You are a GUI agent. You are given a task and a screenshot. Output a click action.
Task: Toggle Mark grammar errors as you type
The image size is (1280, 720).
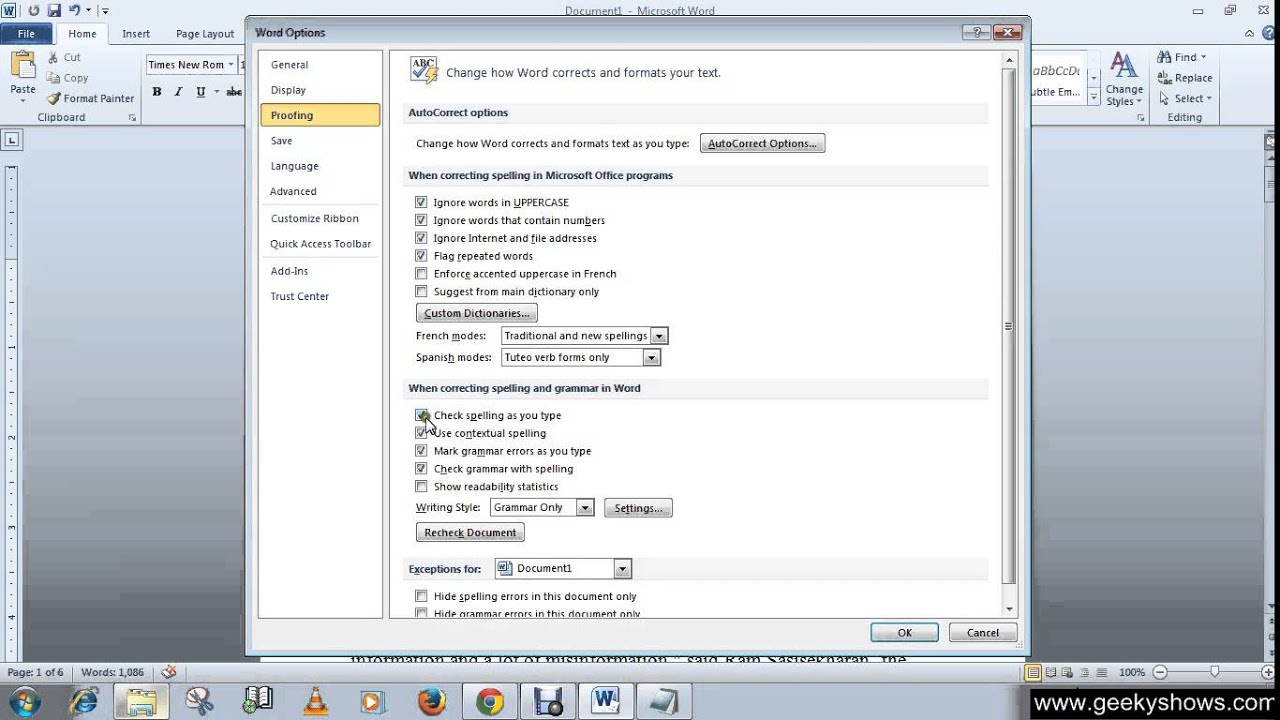pos(421,451)
